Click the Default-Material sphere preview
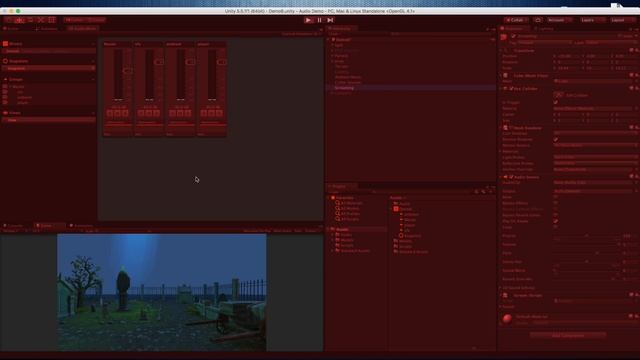 coord(507,318)
